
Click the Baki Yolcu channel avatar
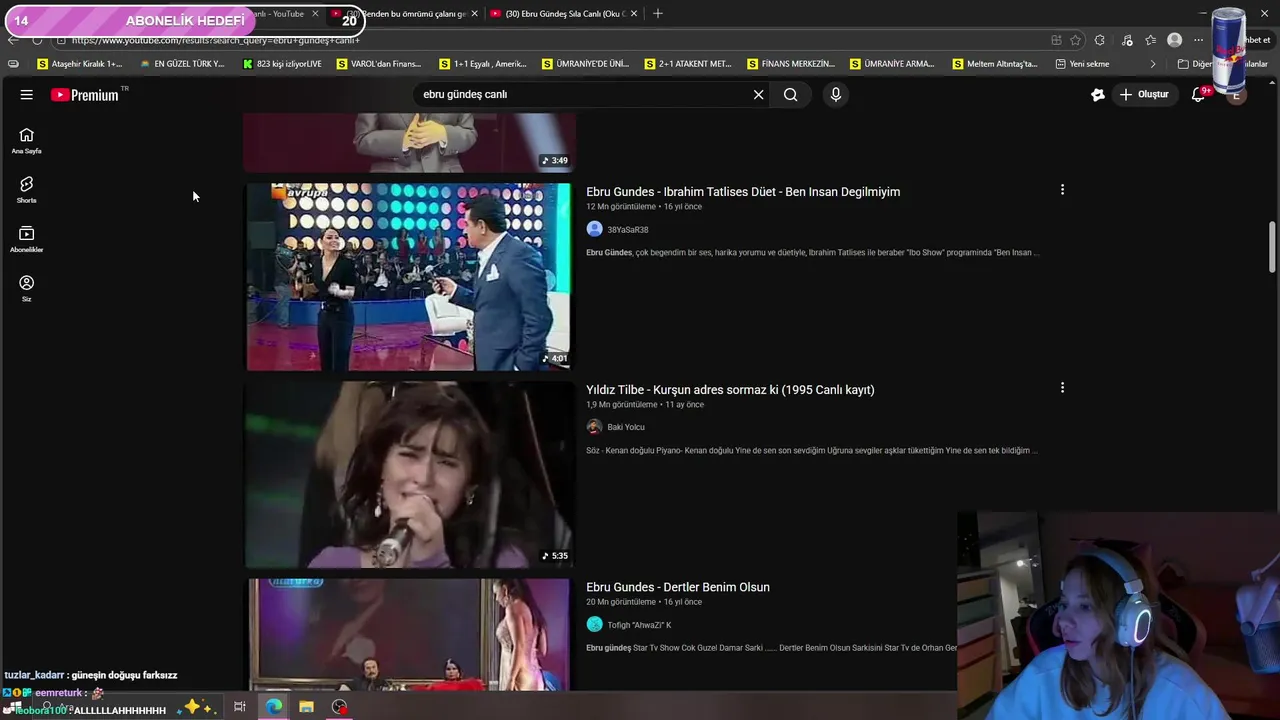click(x=594, y=427)
